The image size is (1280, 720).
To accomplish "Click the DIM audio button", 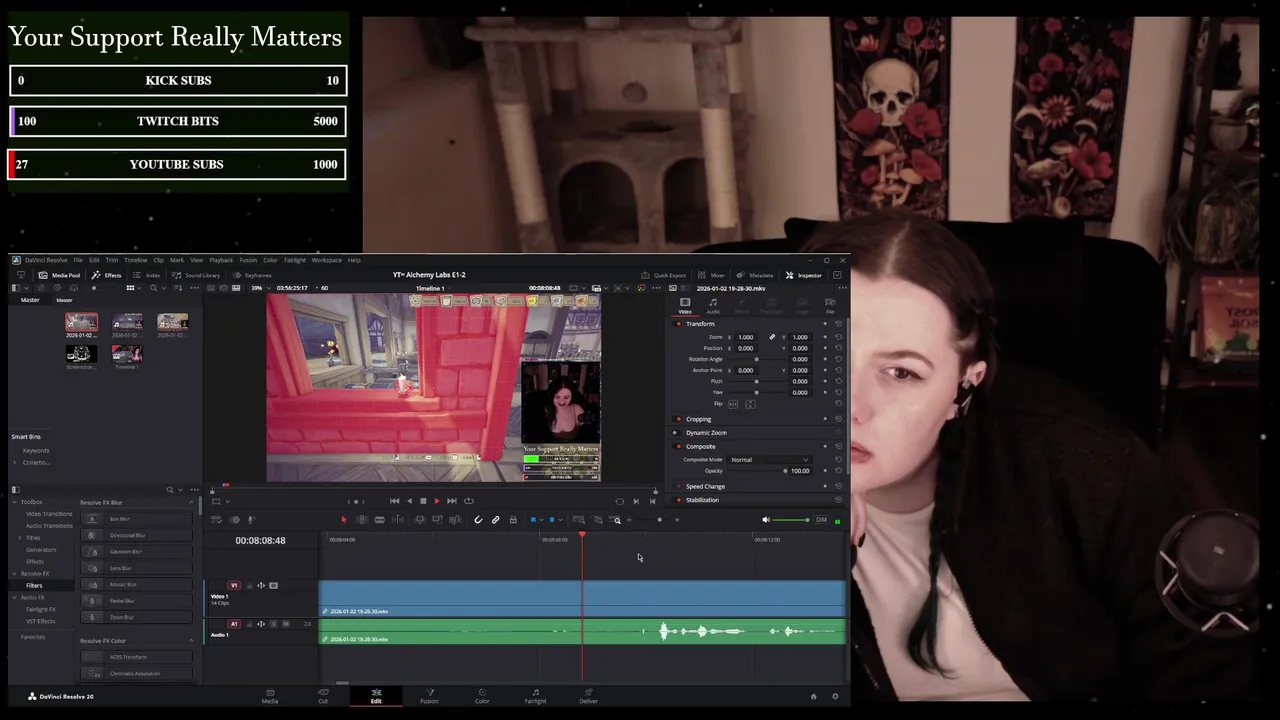I will click(821, 520).
